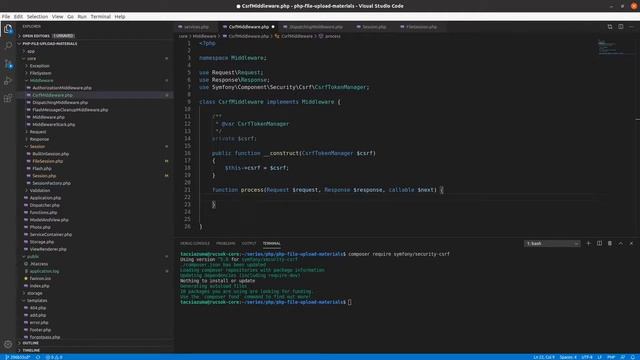Maximize the terminal panel with the up chevron
The image size is (640, 360).
(620, 243)
